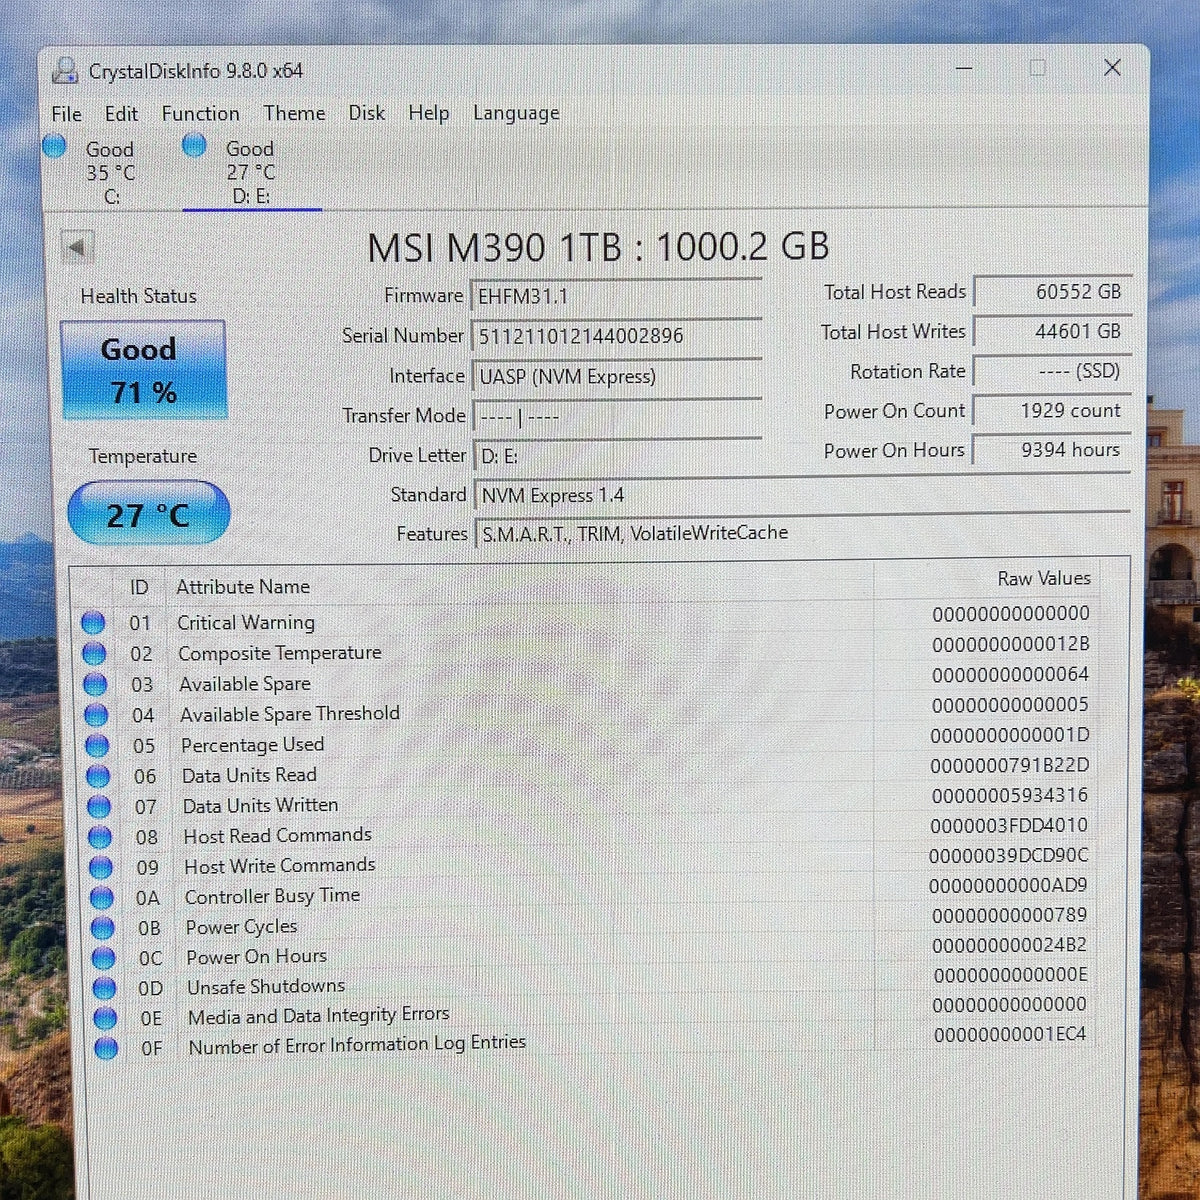Screen dimensions: 1200x1200
Task: Click the status circle for Percentage Used
Action: point(97,746)
